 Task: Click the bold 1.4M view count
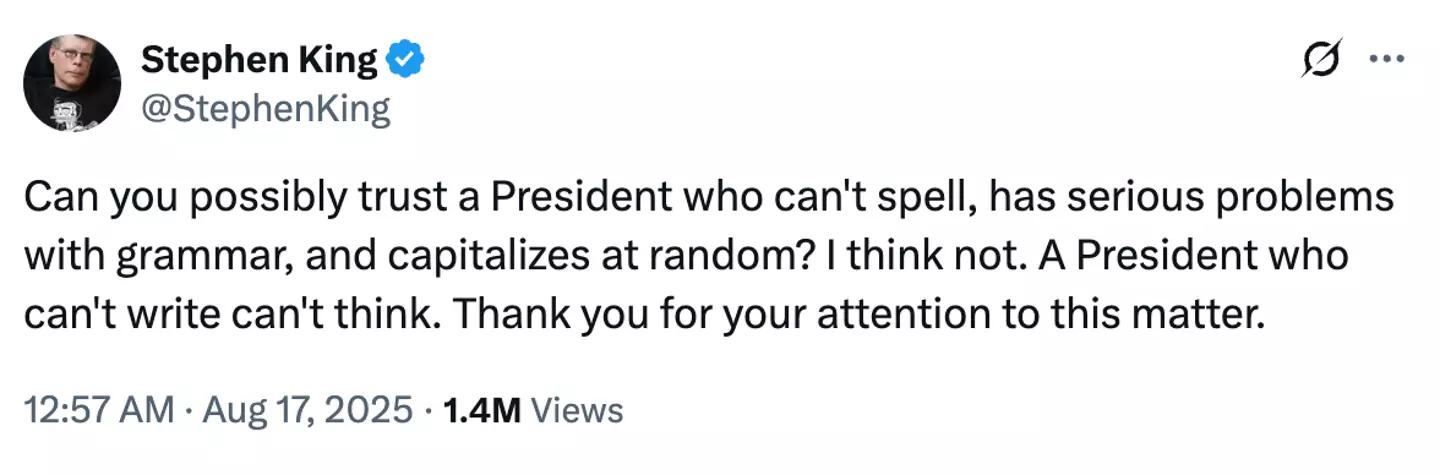coord(480,410)
